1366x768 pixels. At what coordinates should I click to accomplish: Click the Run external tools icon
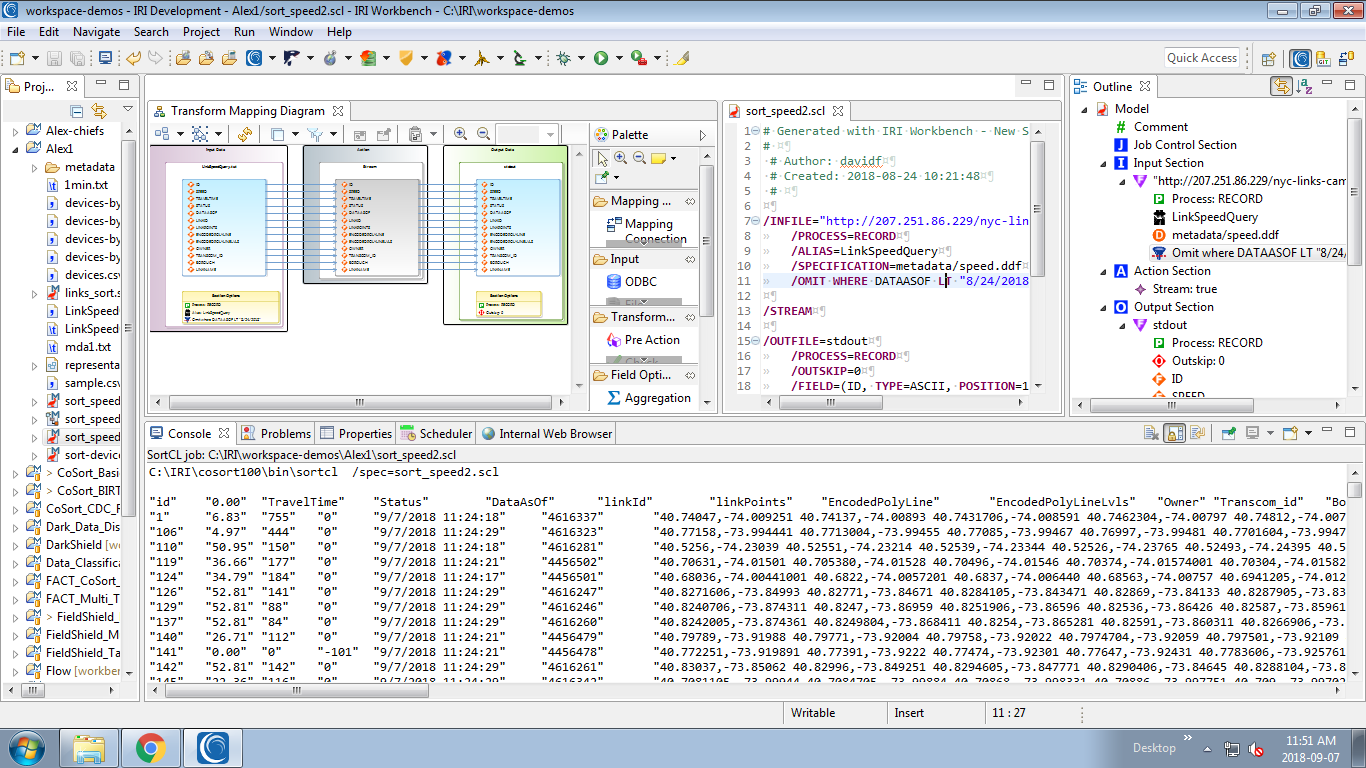click(x=638, y=58)
